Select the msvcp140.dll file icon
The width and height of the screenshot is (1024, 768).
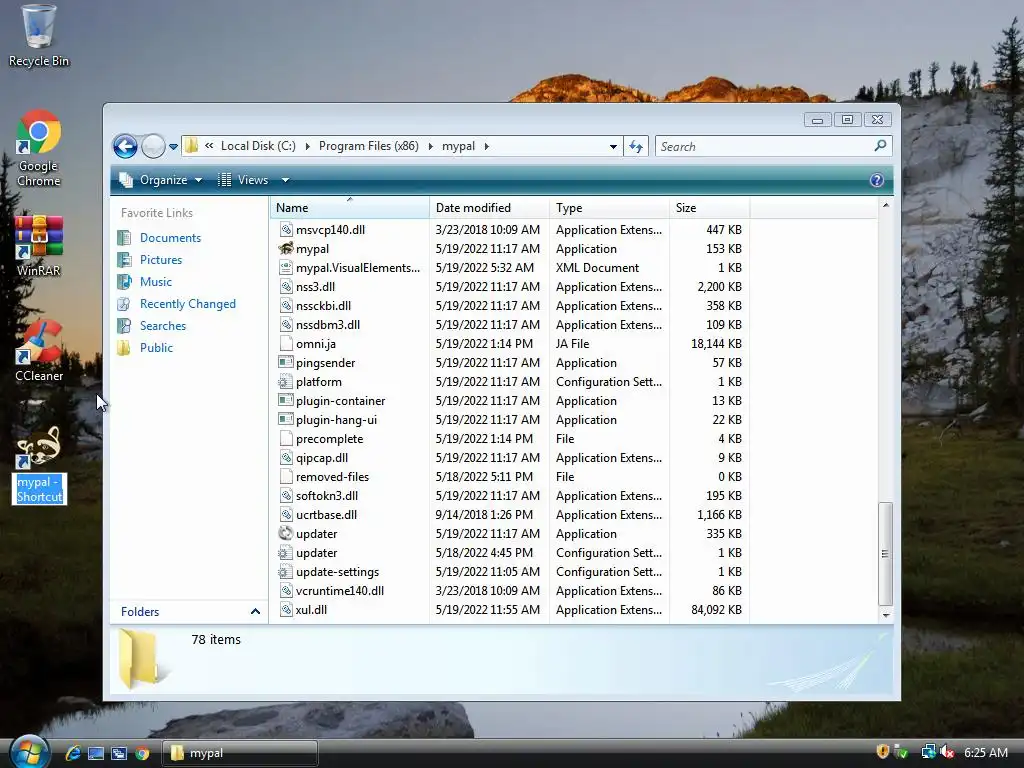point(285,230)
